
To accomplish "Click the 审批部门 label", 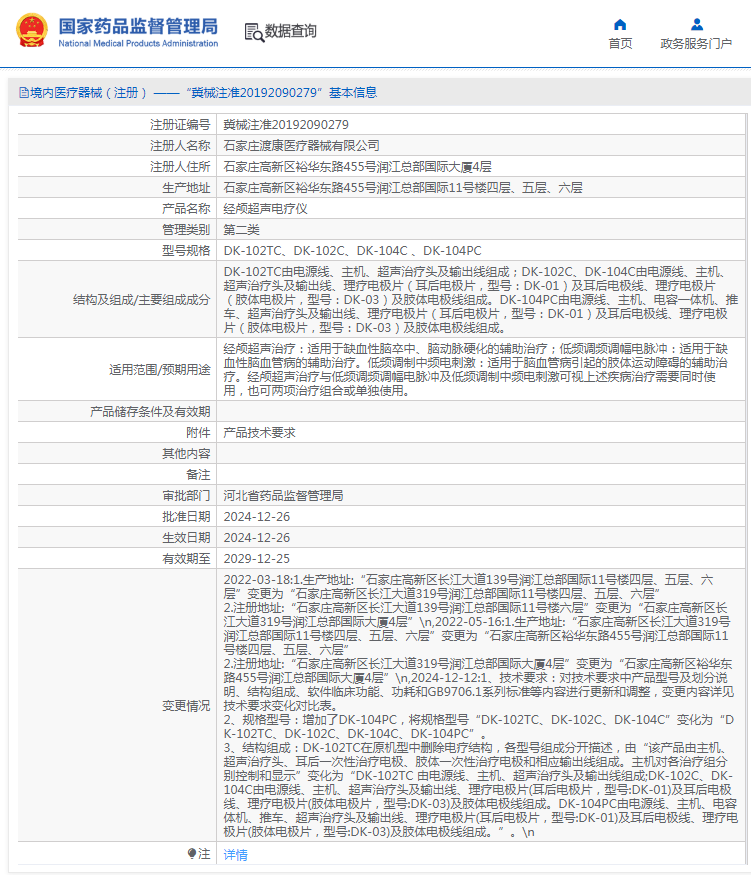I will coord(186,496).
